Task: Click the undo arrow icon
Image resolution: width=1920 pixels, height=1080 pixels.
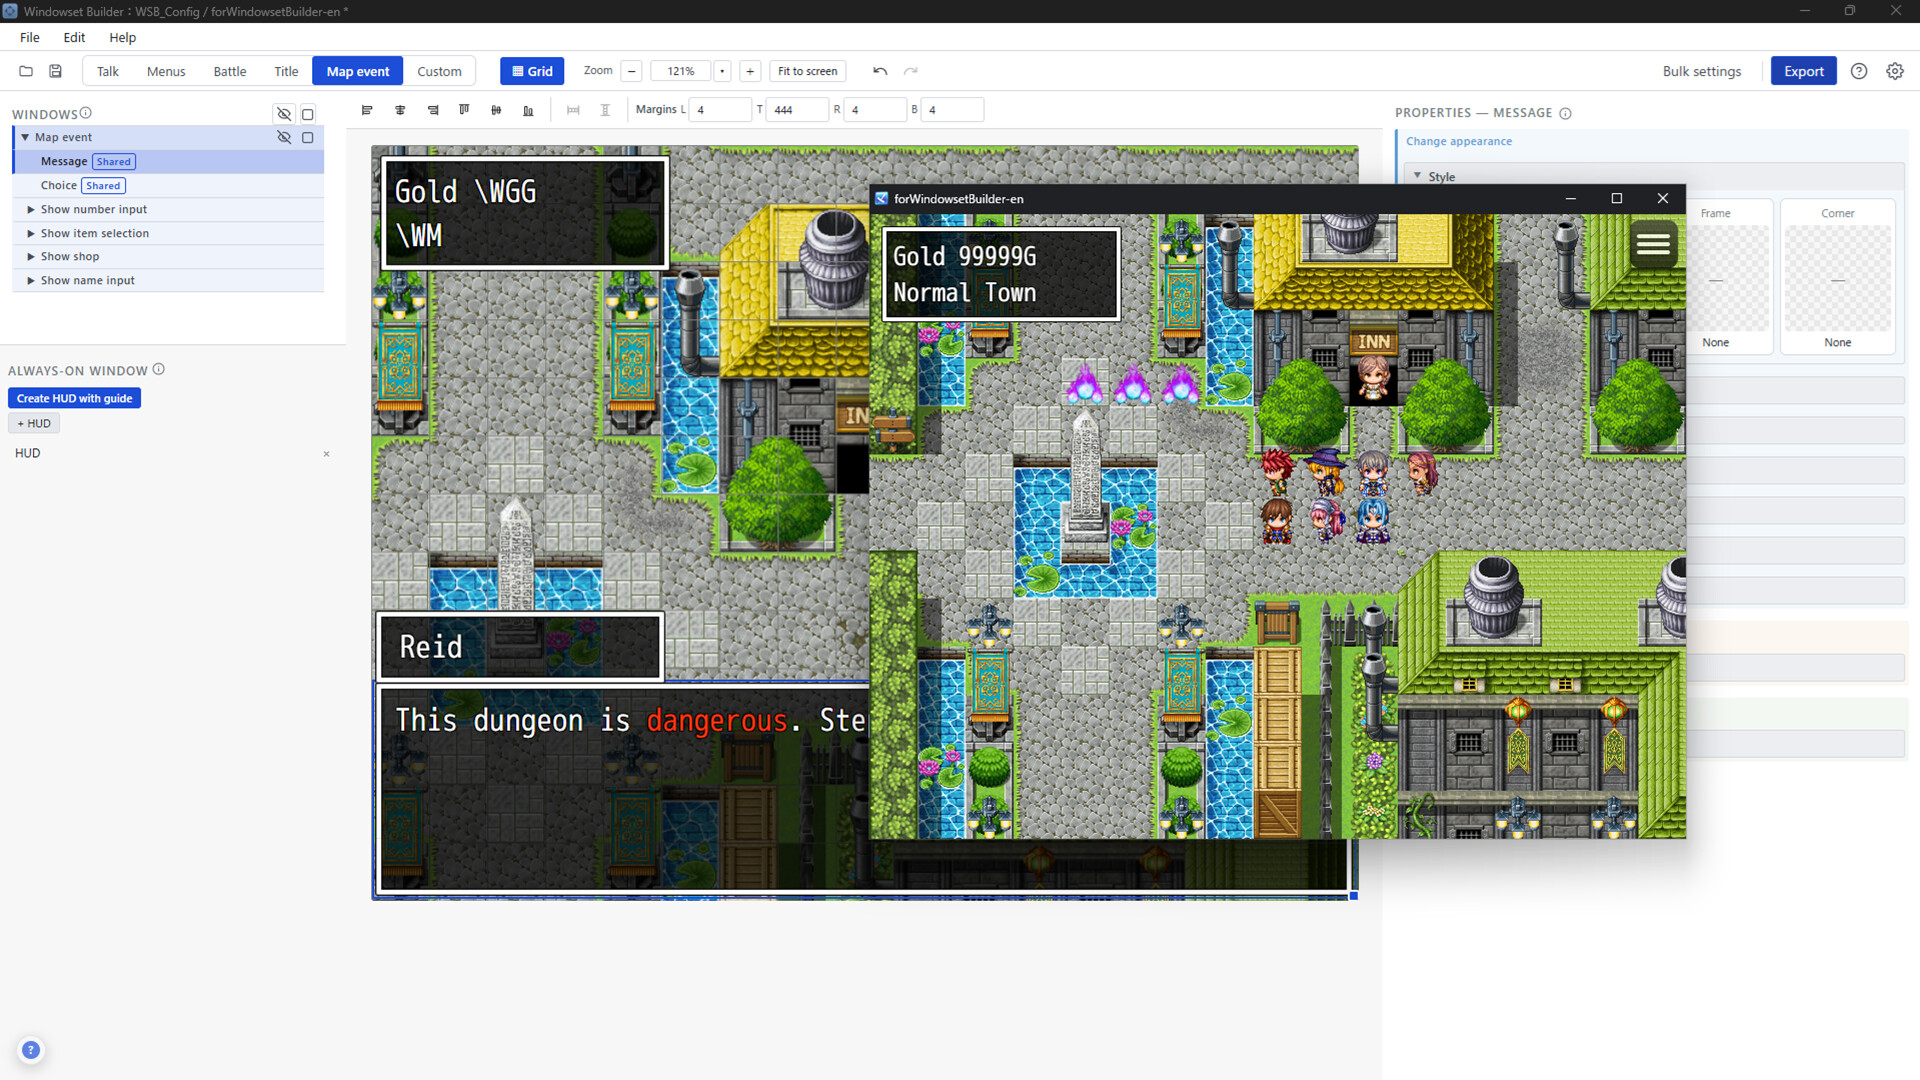Action: [880, 71]
